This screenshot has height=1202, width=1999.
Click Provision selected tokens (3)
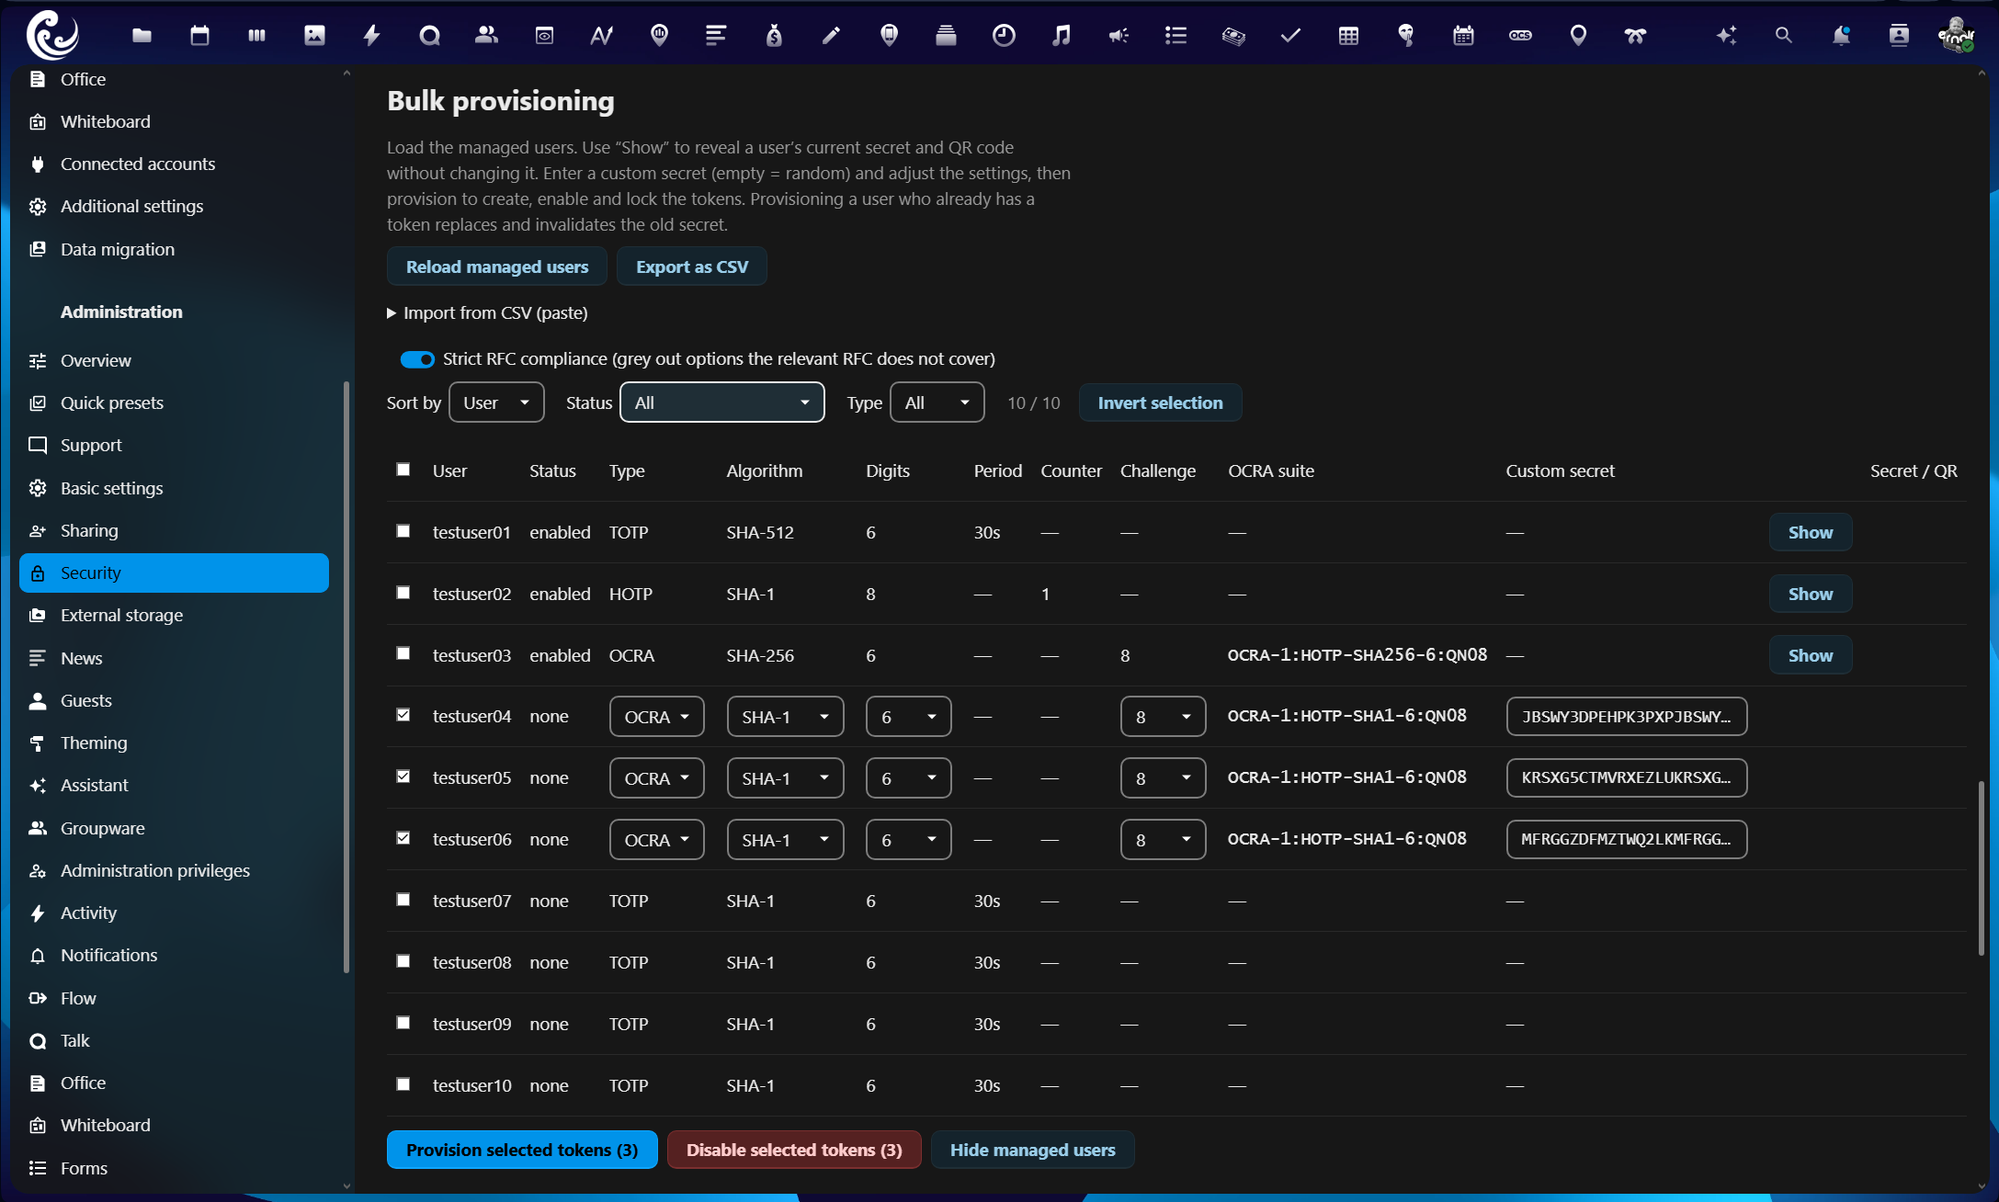[522, 1150]
